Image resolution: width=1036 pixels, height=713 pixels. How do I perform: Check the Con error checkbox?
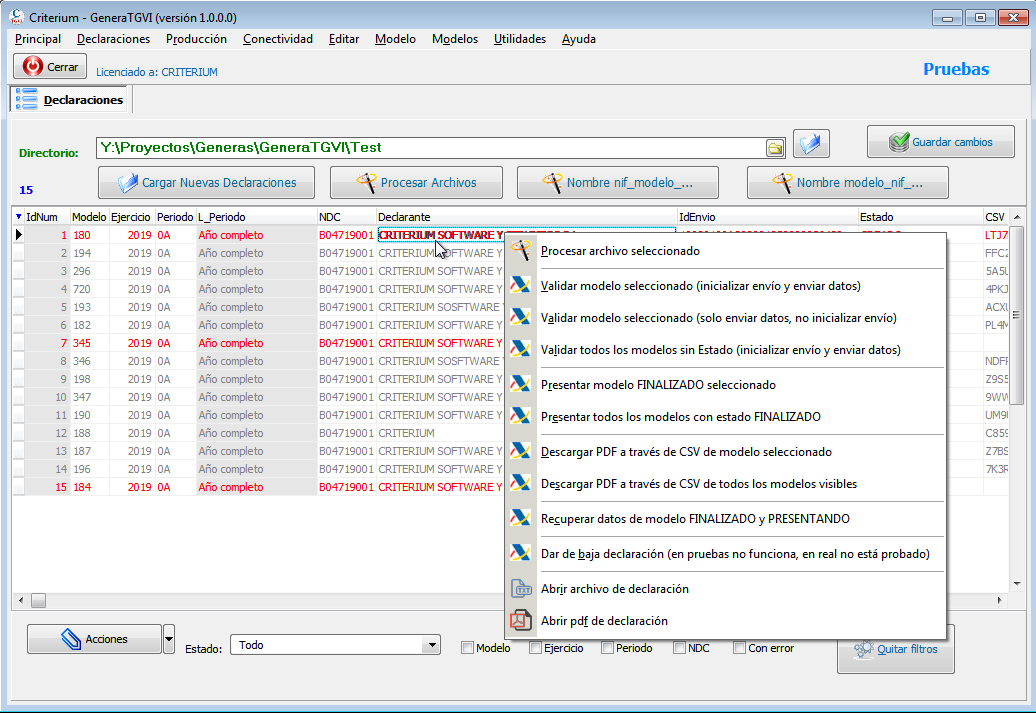coord(740,648)
